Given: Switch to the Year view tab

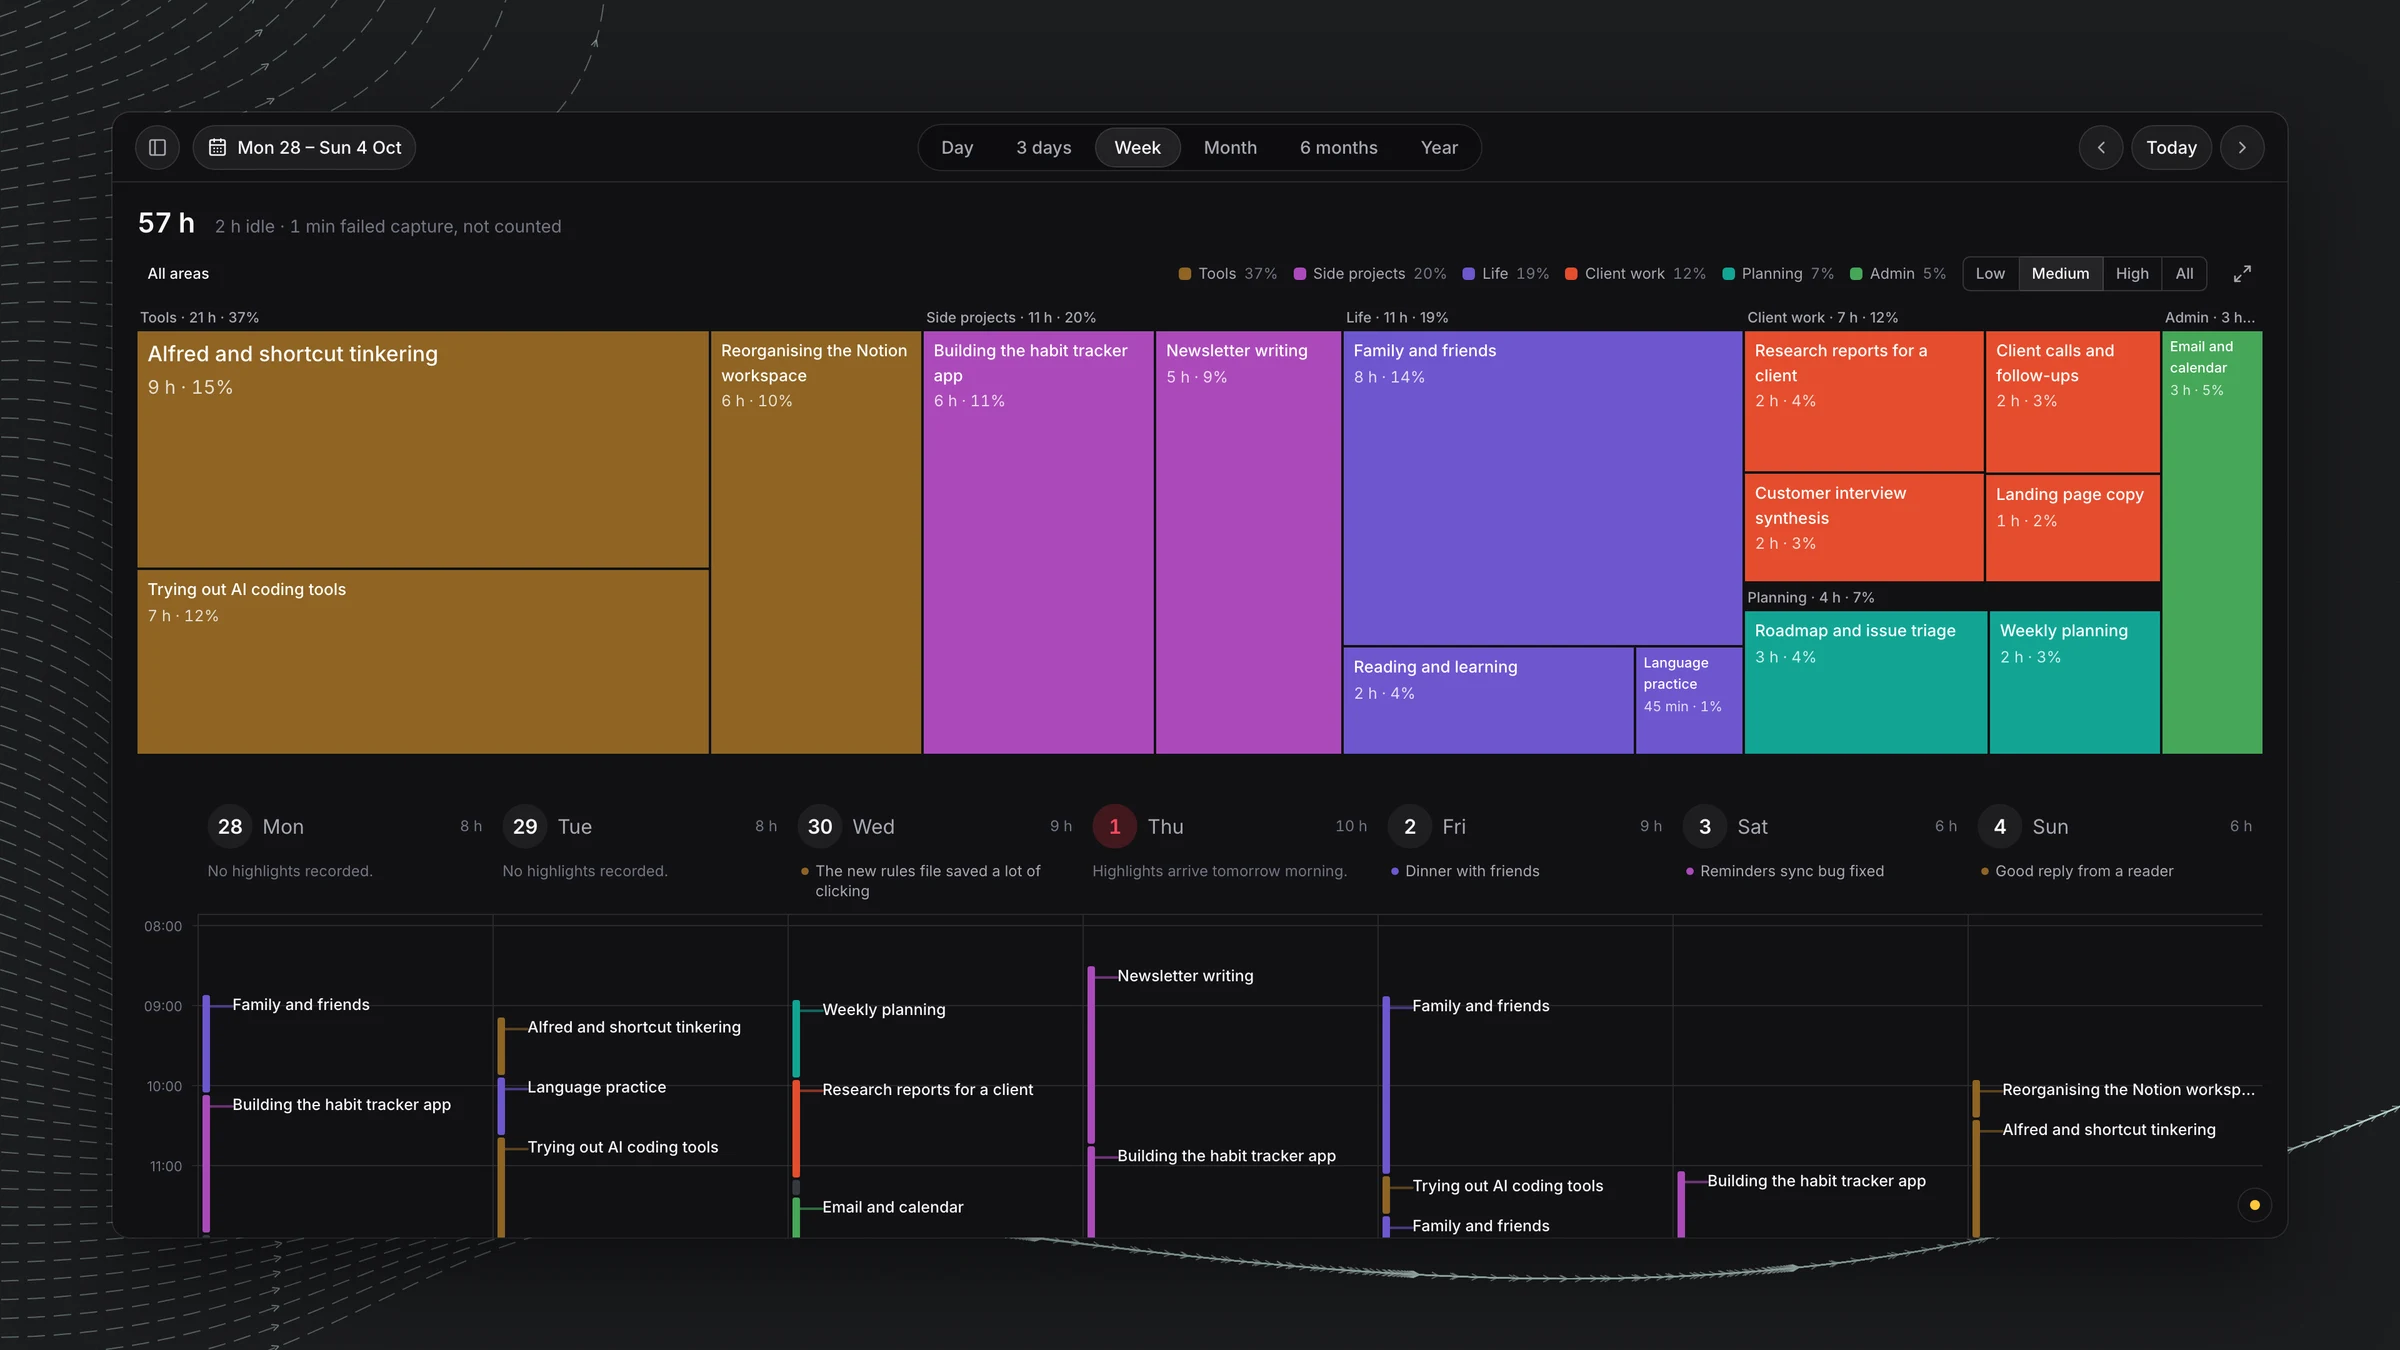Looking at the screenshot, I should [1439, 147].
